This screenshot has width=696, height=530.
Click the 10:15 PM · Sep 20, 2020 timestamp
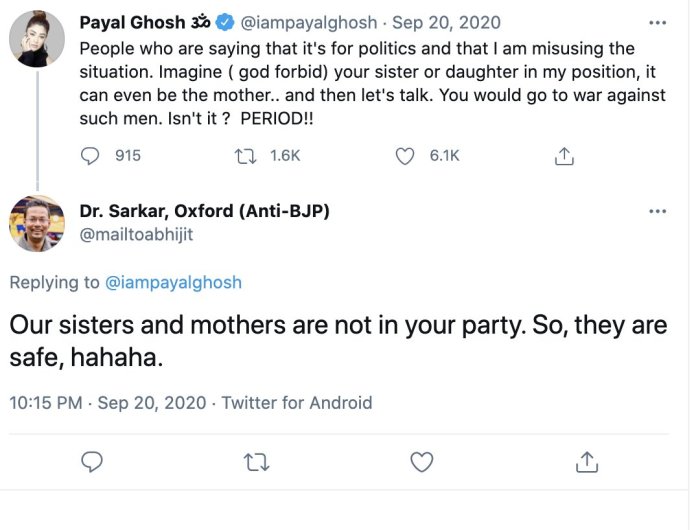tap(107, 403)
